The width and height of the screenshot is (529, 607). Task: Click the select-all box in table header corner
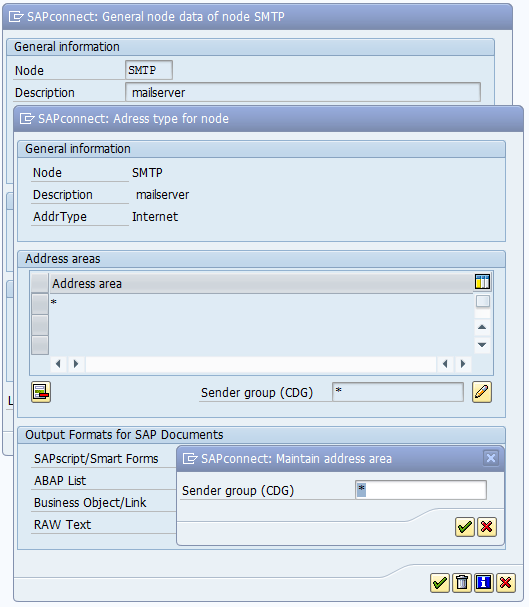click(40, 283)
